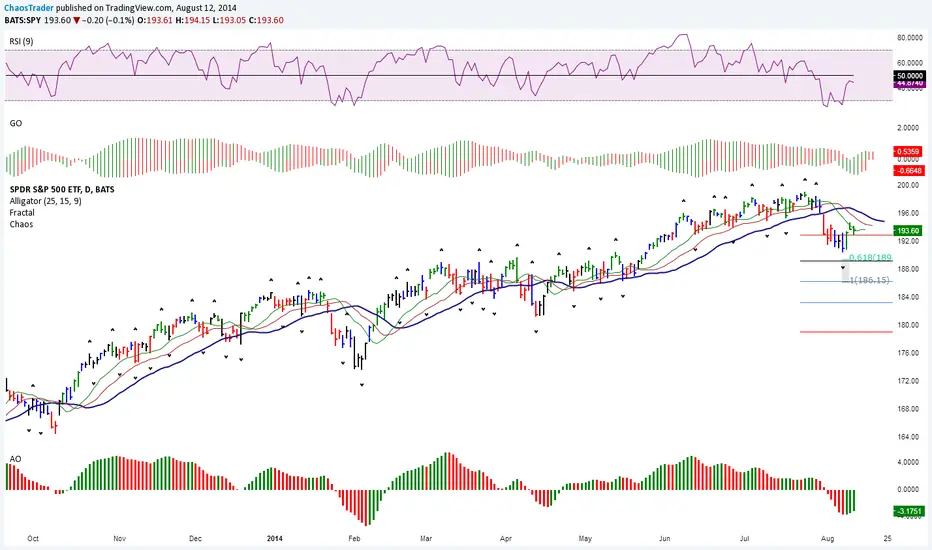This screenshot has height=550, width=932.
Task: Click the 193.60 current price tag
Action: coord(908,231)
